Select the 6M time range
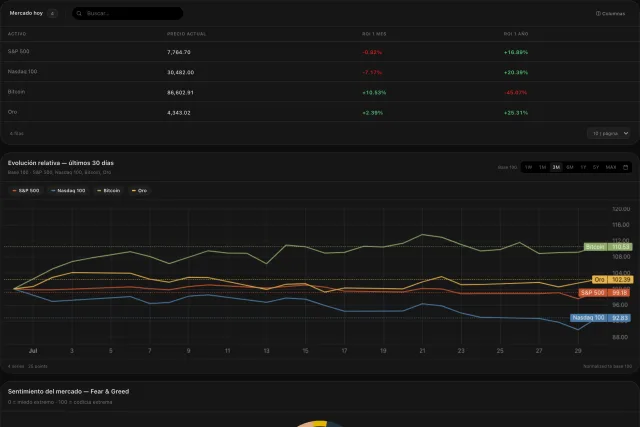Image resolution: width=640 pixels, height=427 pixels. click(570, 167)
